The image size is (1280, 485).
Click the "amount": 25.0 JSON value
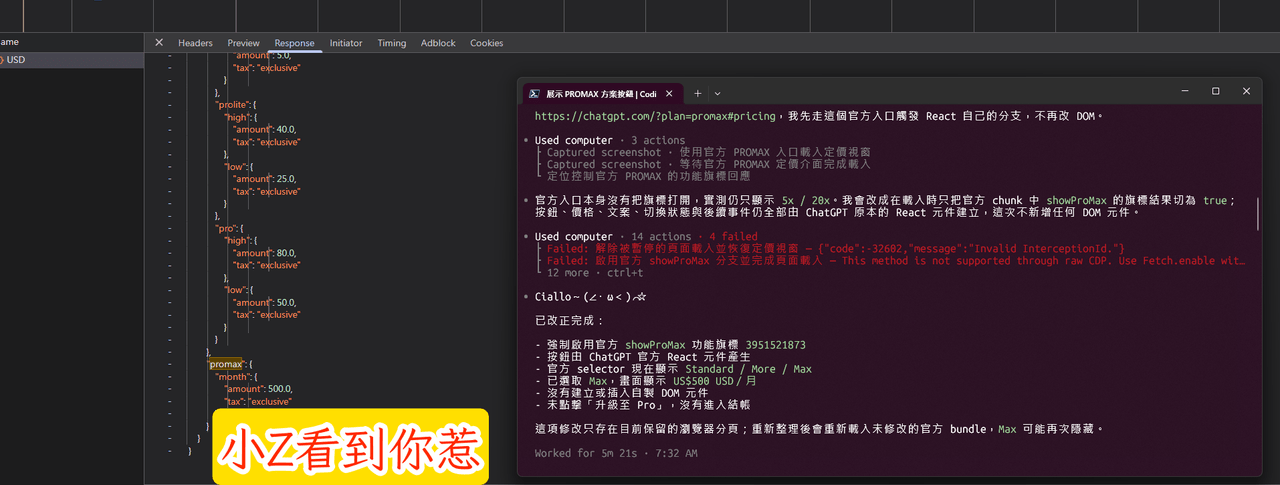(x=264, y=179)
